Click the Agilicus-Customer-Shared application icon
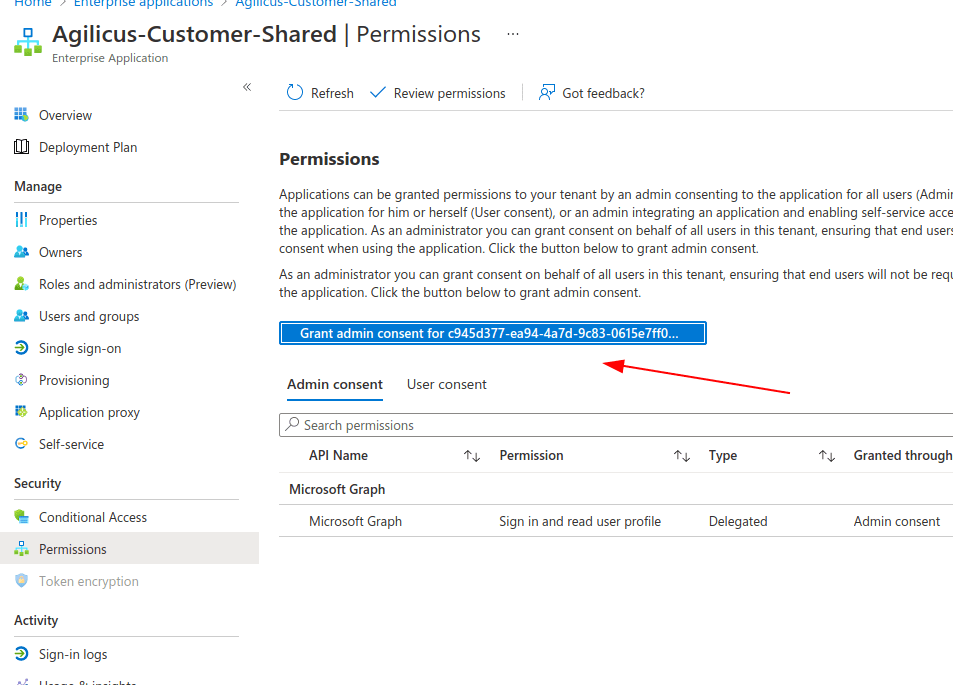 (x=28, y=42)
